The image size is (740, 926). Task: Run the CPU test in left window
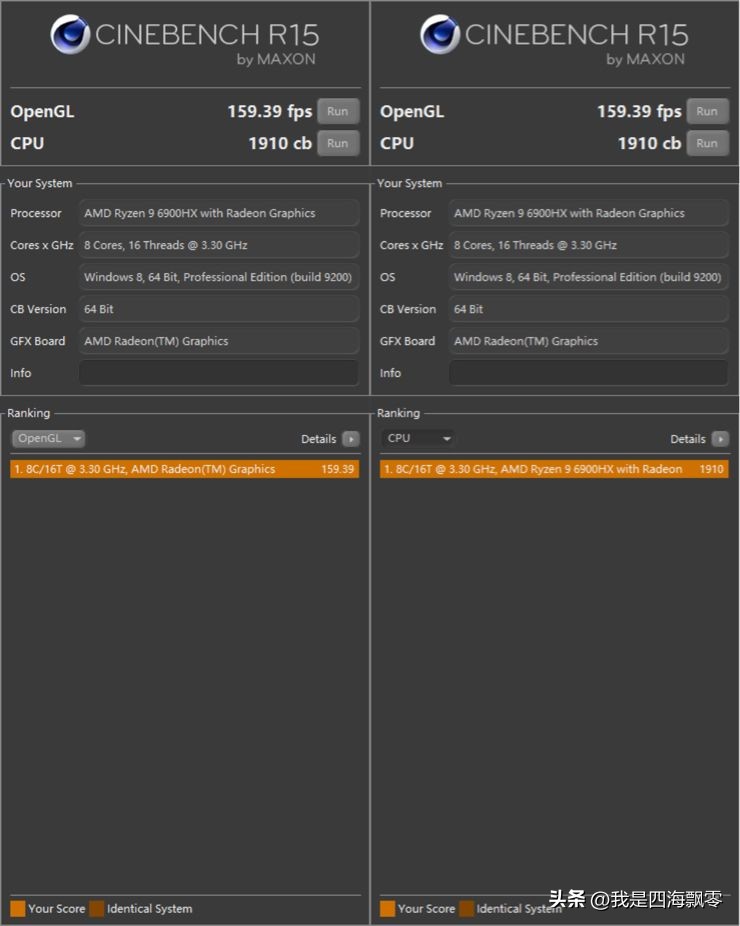[x=338, y=143]
